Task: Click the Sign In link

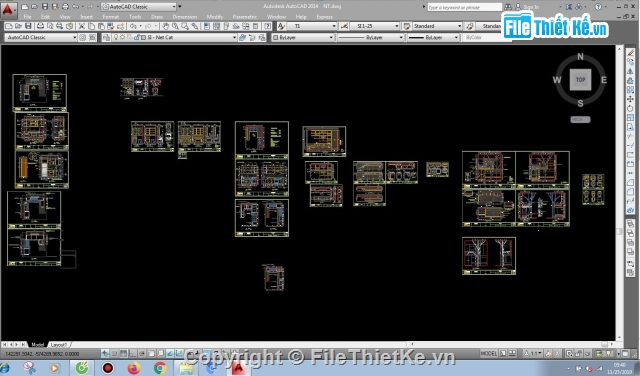Action: (x=531, y=7)
